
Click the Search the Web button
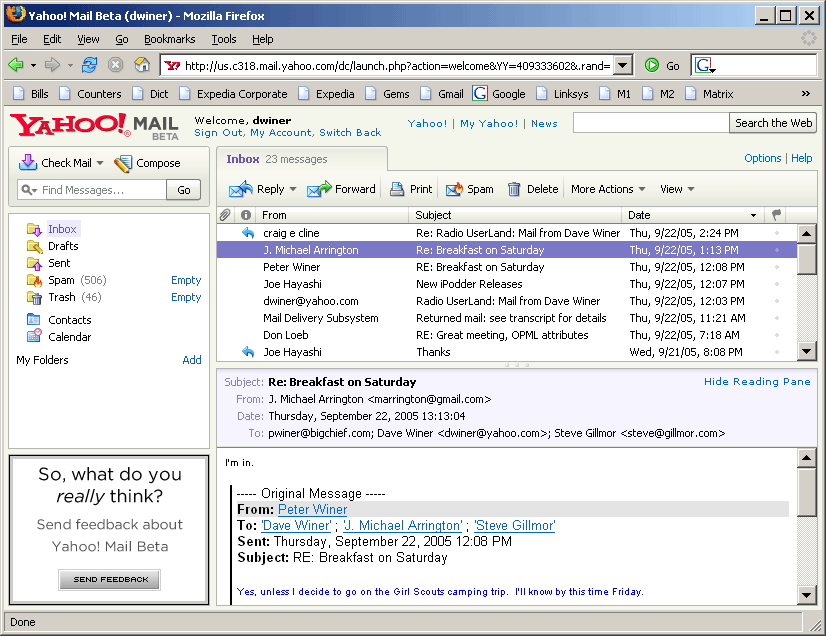pos(773,123)
